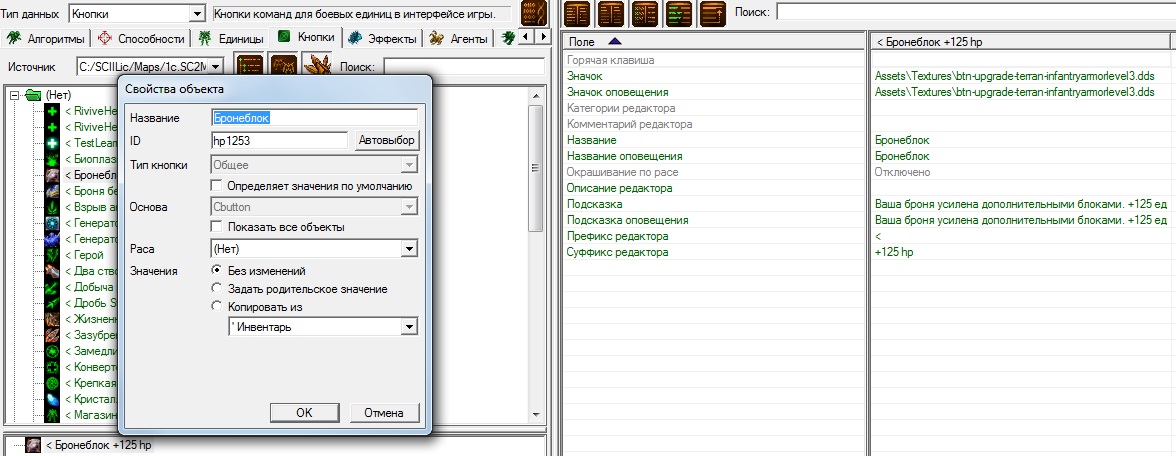The width and height of the screenshot is (1176, 456).
Task: Click the tree list vertical scrollbar thumb
Action: pyautogui.click(x=536, y=168)
